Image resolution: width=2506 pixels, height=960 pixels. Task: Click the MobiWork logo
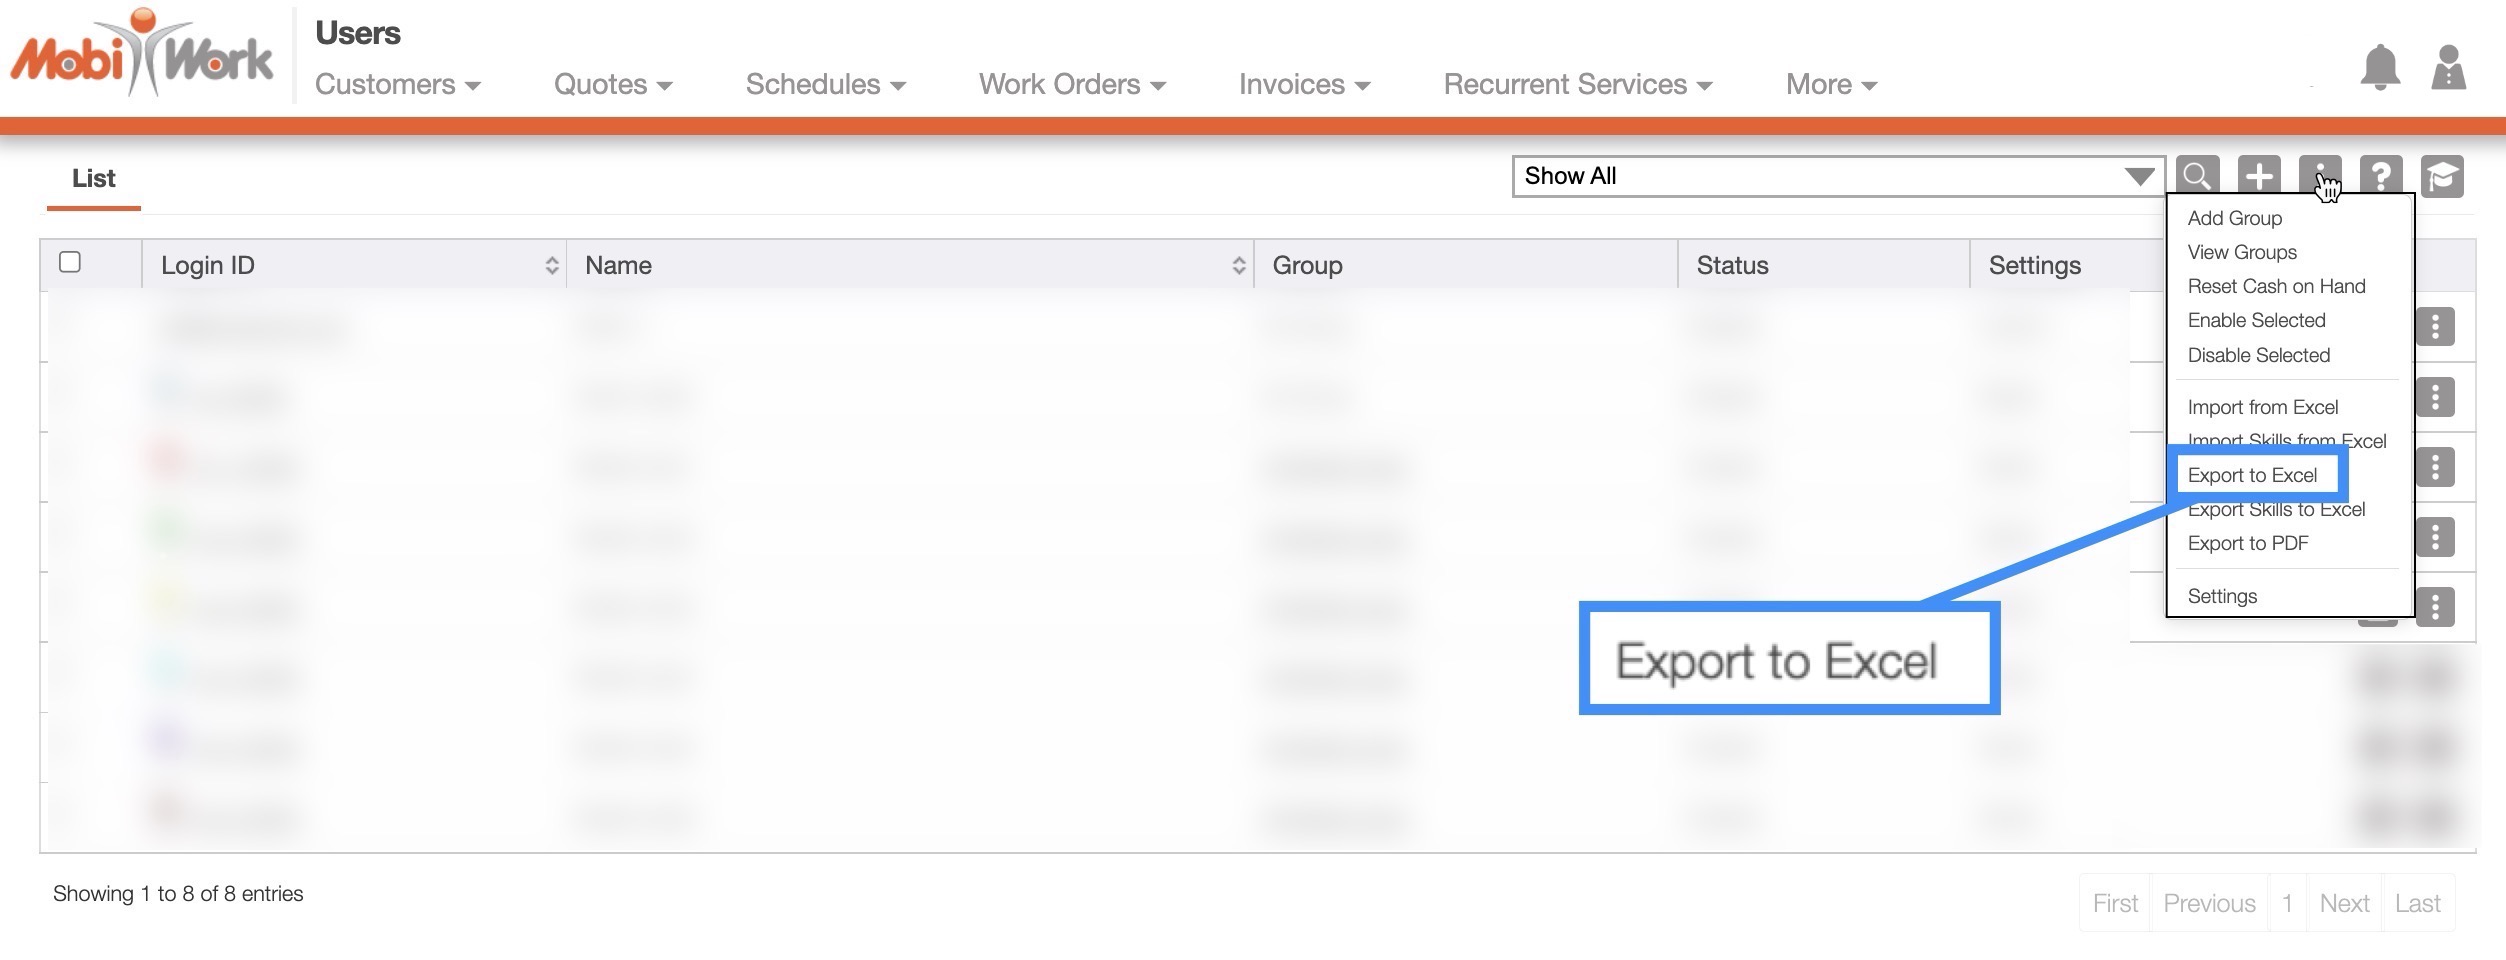point(142,55)
